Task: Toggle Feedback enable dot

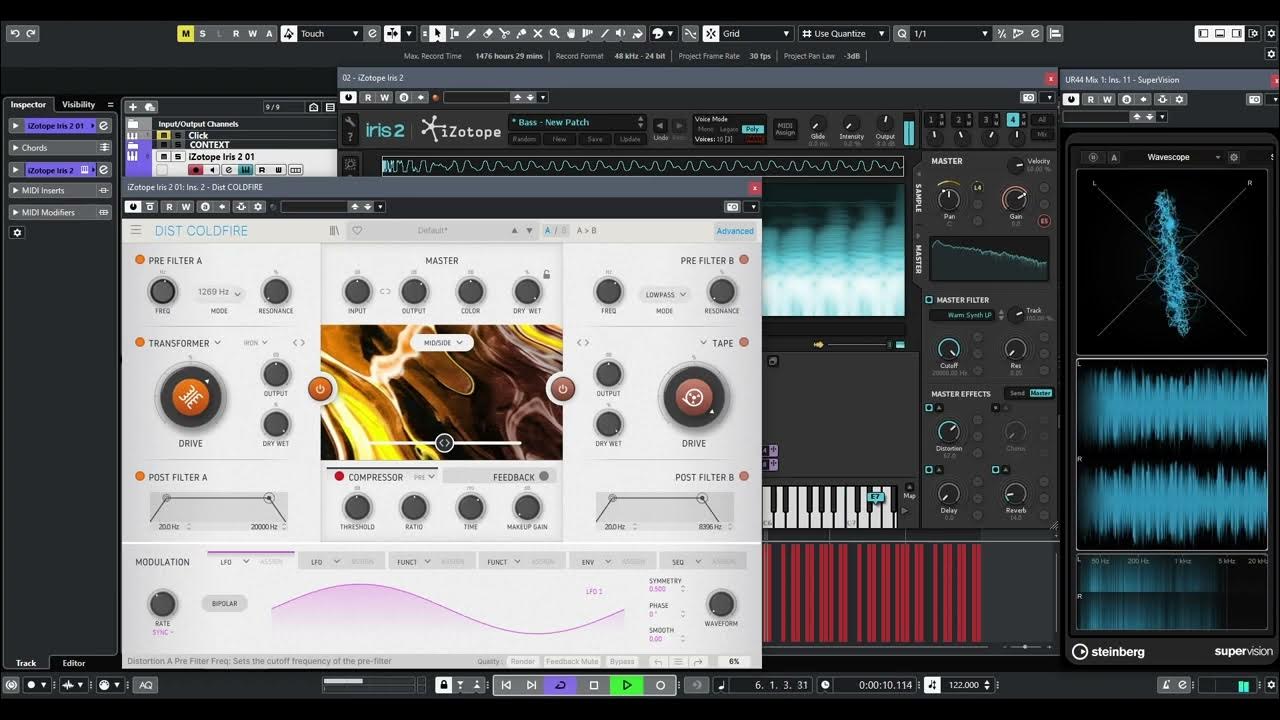Action: click(x=544, y=477)
